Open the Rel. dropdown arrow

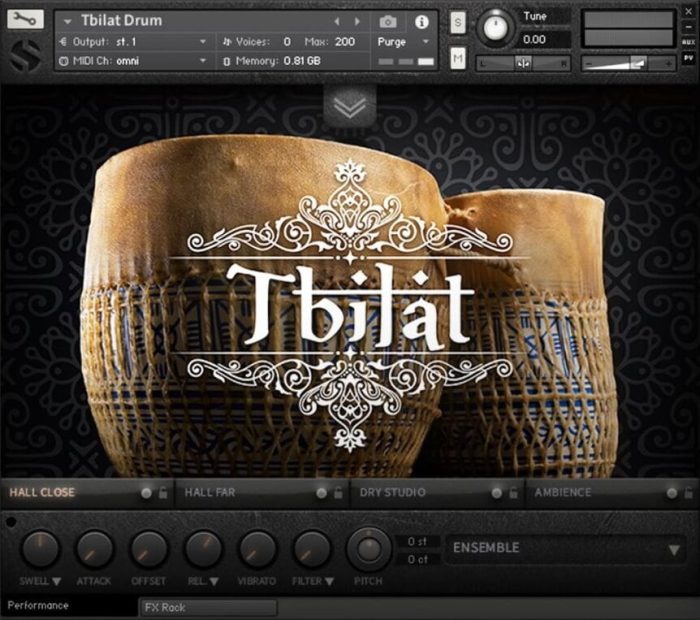point(214,582)
